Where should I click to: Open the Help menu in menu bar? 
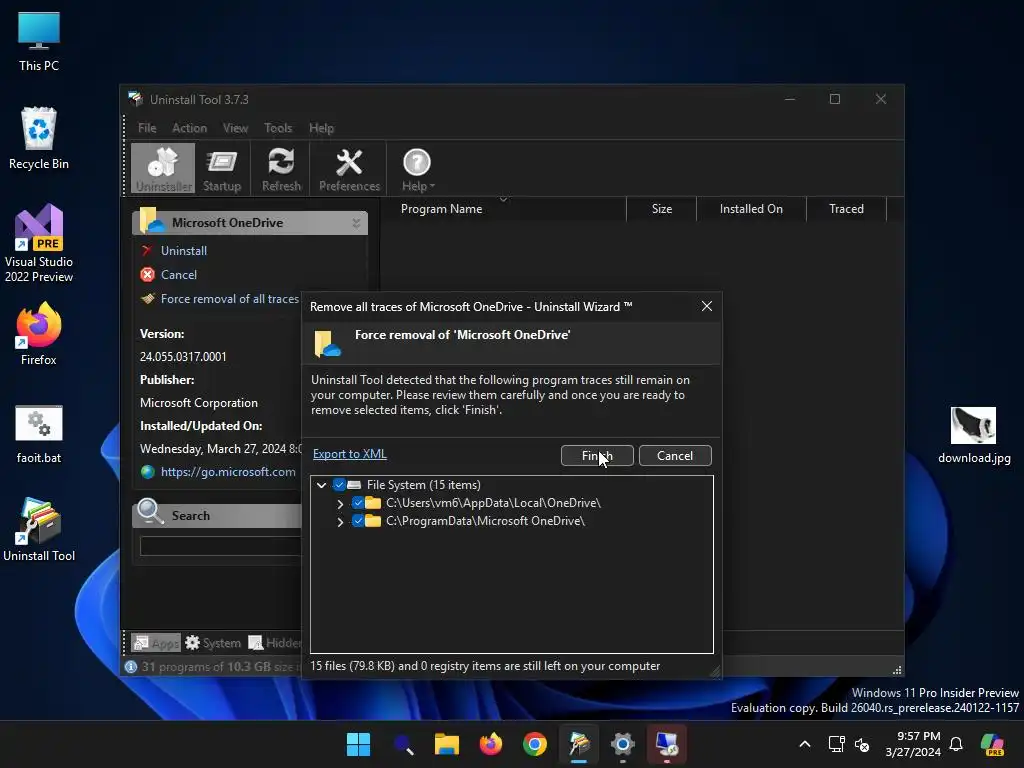pyautogui.click(x=321, y=128)
